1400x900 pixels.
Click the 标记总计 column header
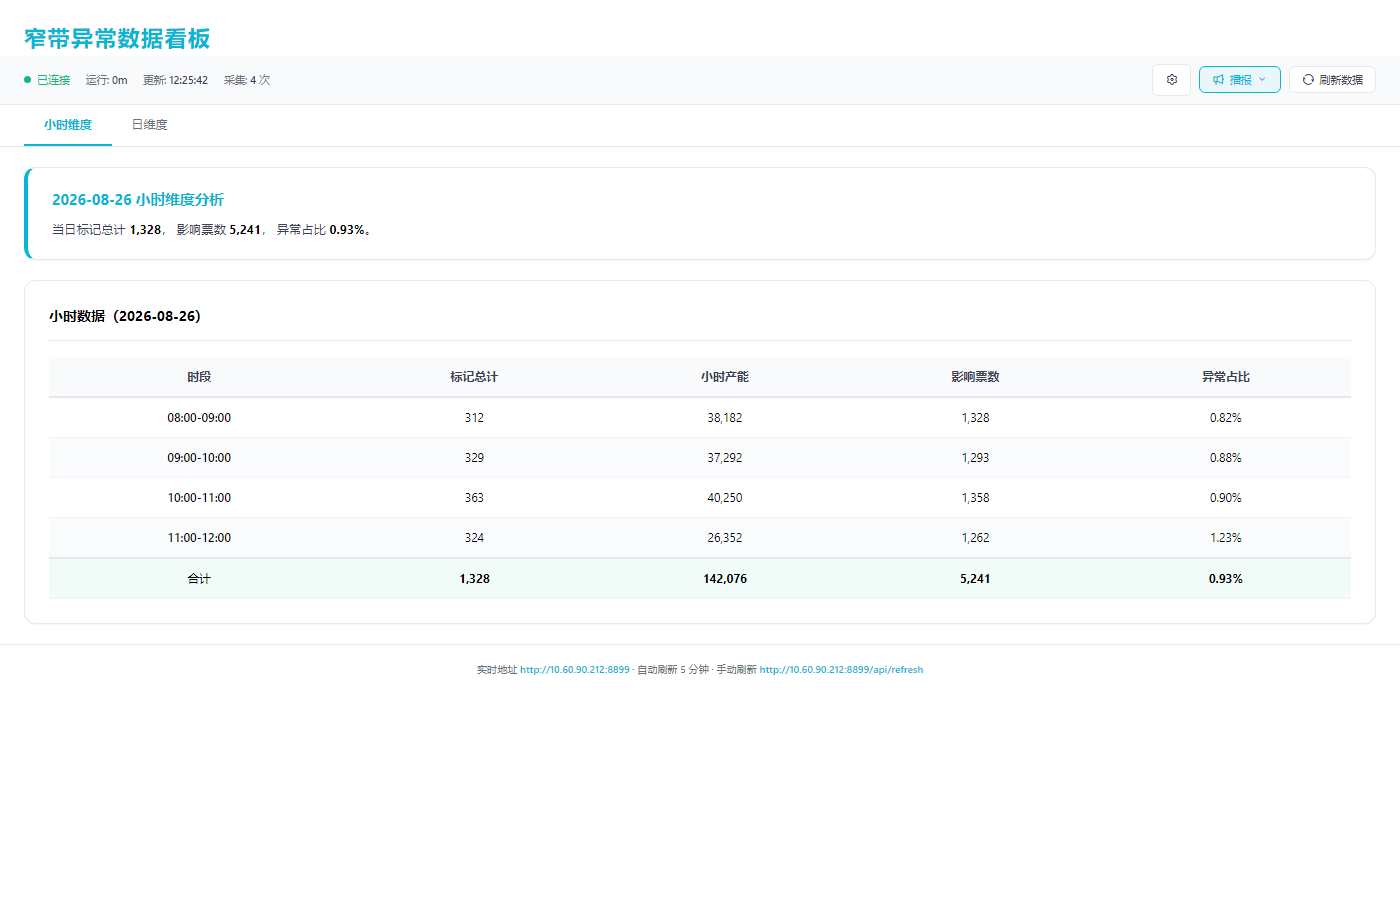click(x=474, y=377)
